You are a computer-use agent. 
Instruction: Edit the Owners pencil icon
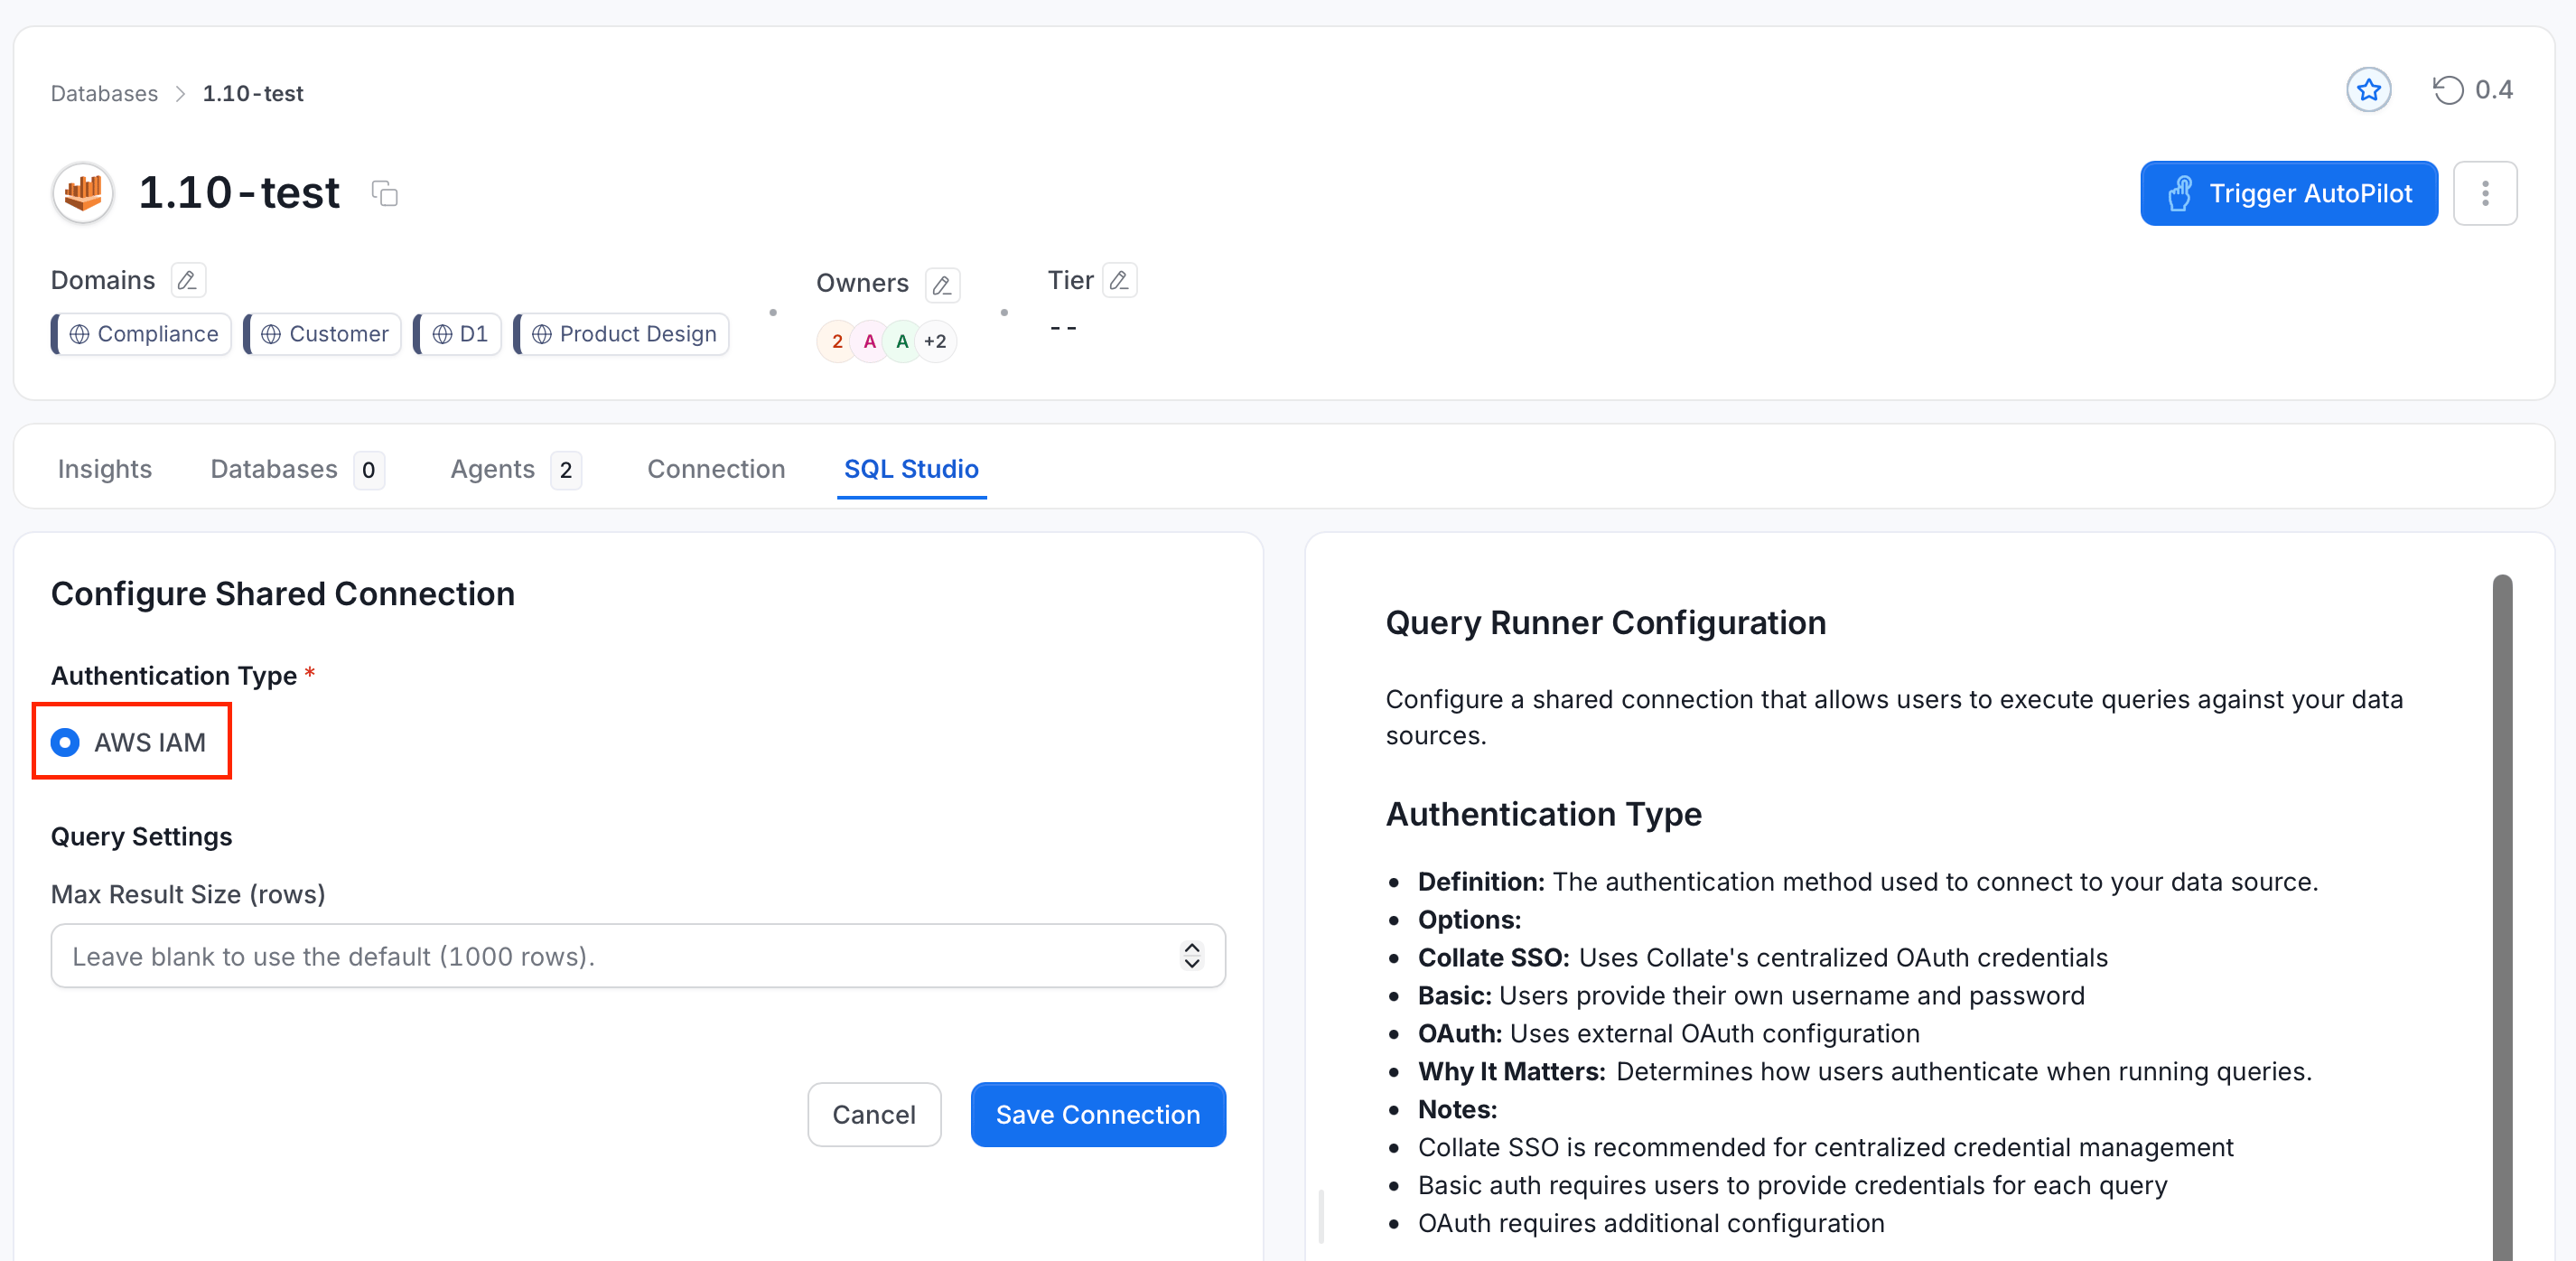[x=941, y=285]
